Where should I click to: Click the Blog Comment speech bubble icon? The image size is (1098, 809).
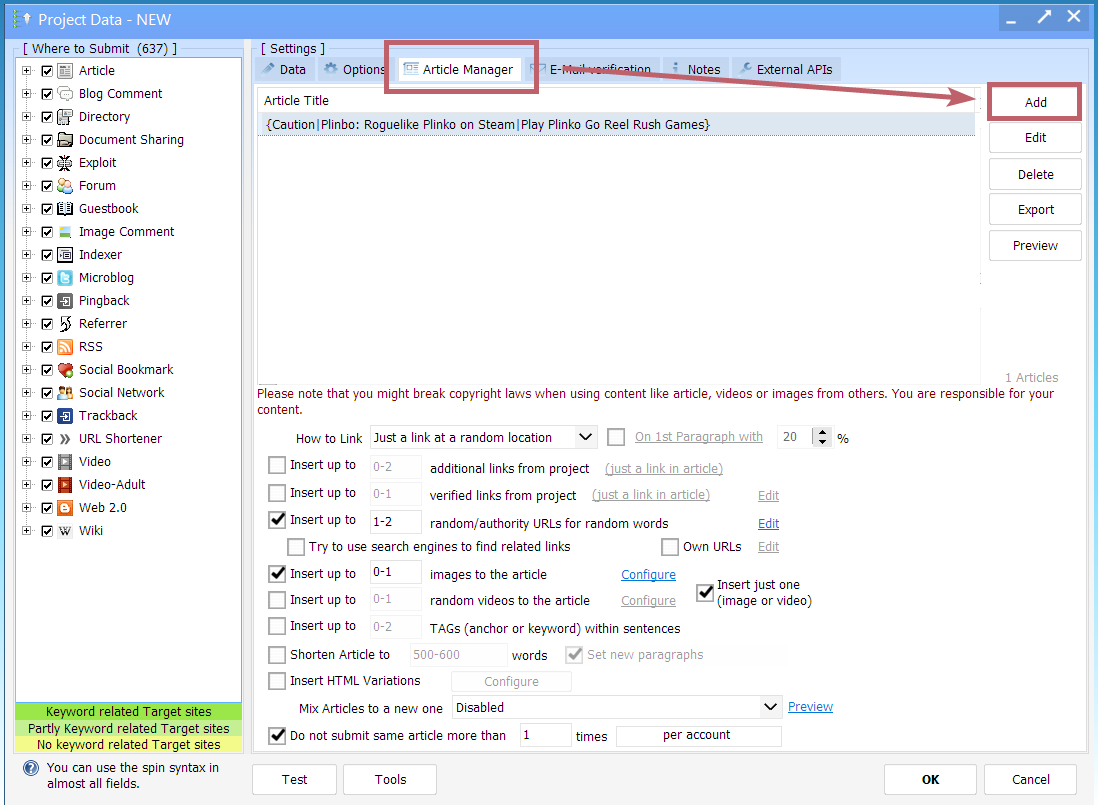65,94
